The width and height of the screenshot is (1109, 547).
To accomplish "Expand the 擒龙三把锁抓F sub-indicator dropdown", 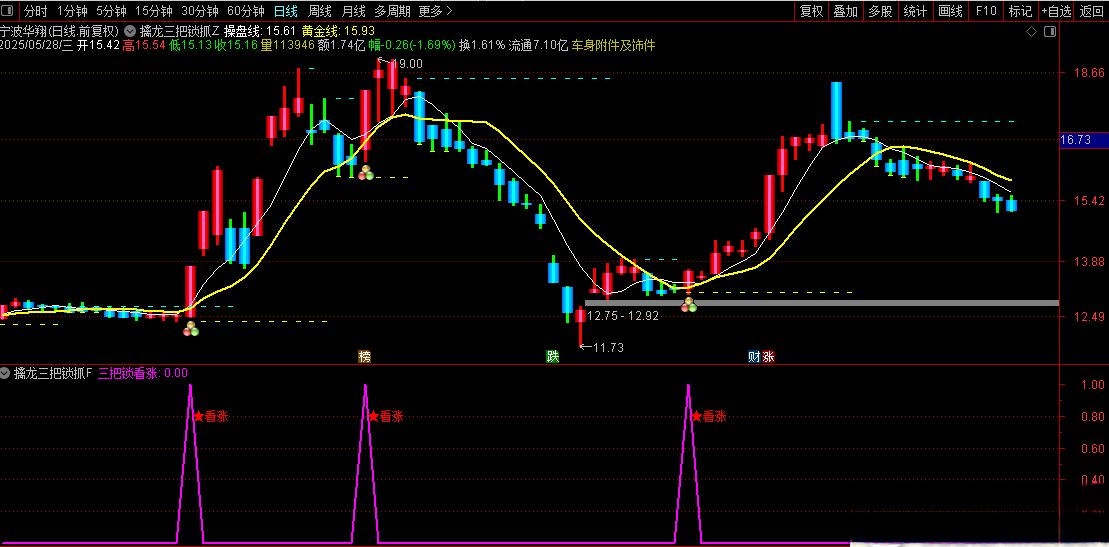I will click(6, 373).
